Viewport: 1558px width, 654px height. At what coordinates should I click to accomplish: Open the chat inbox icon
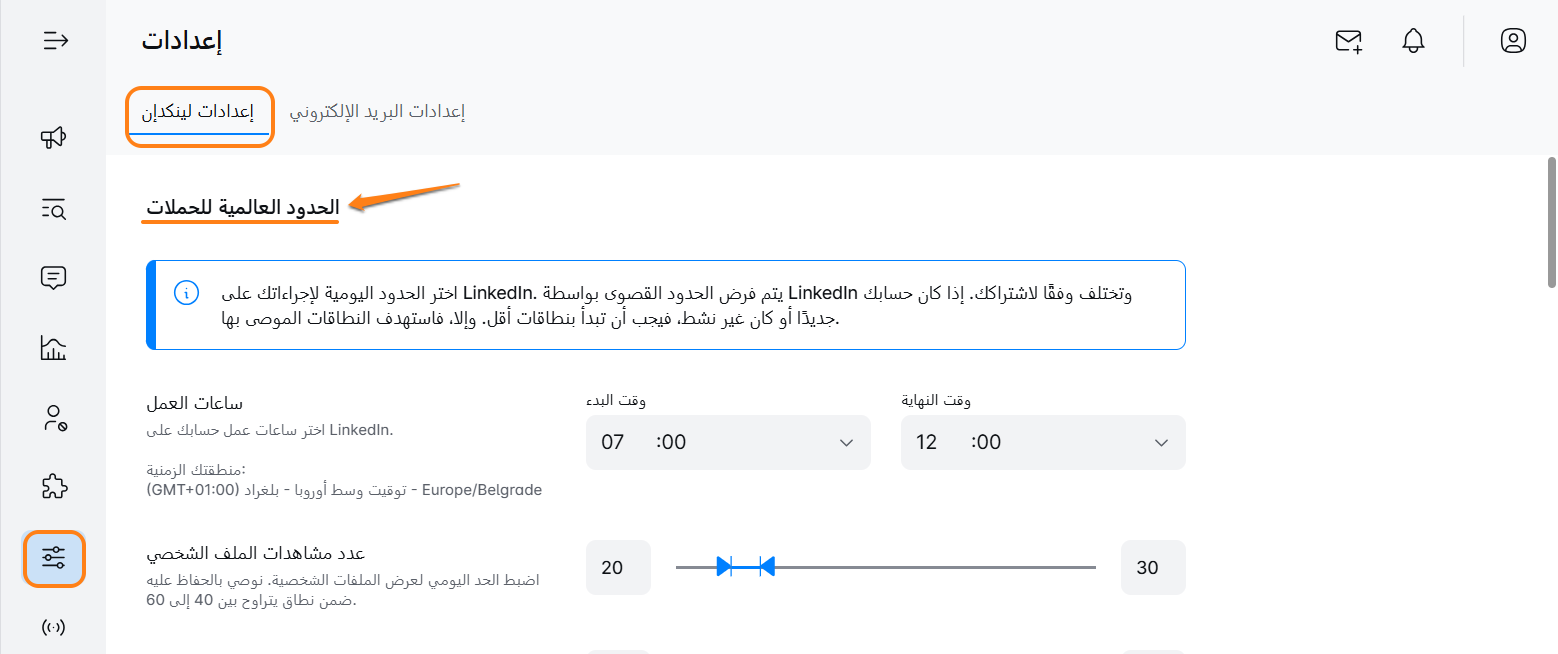coord(54,278)
